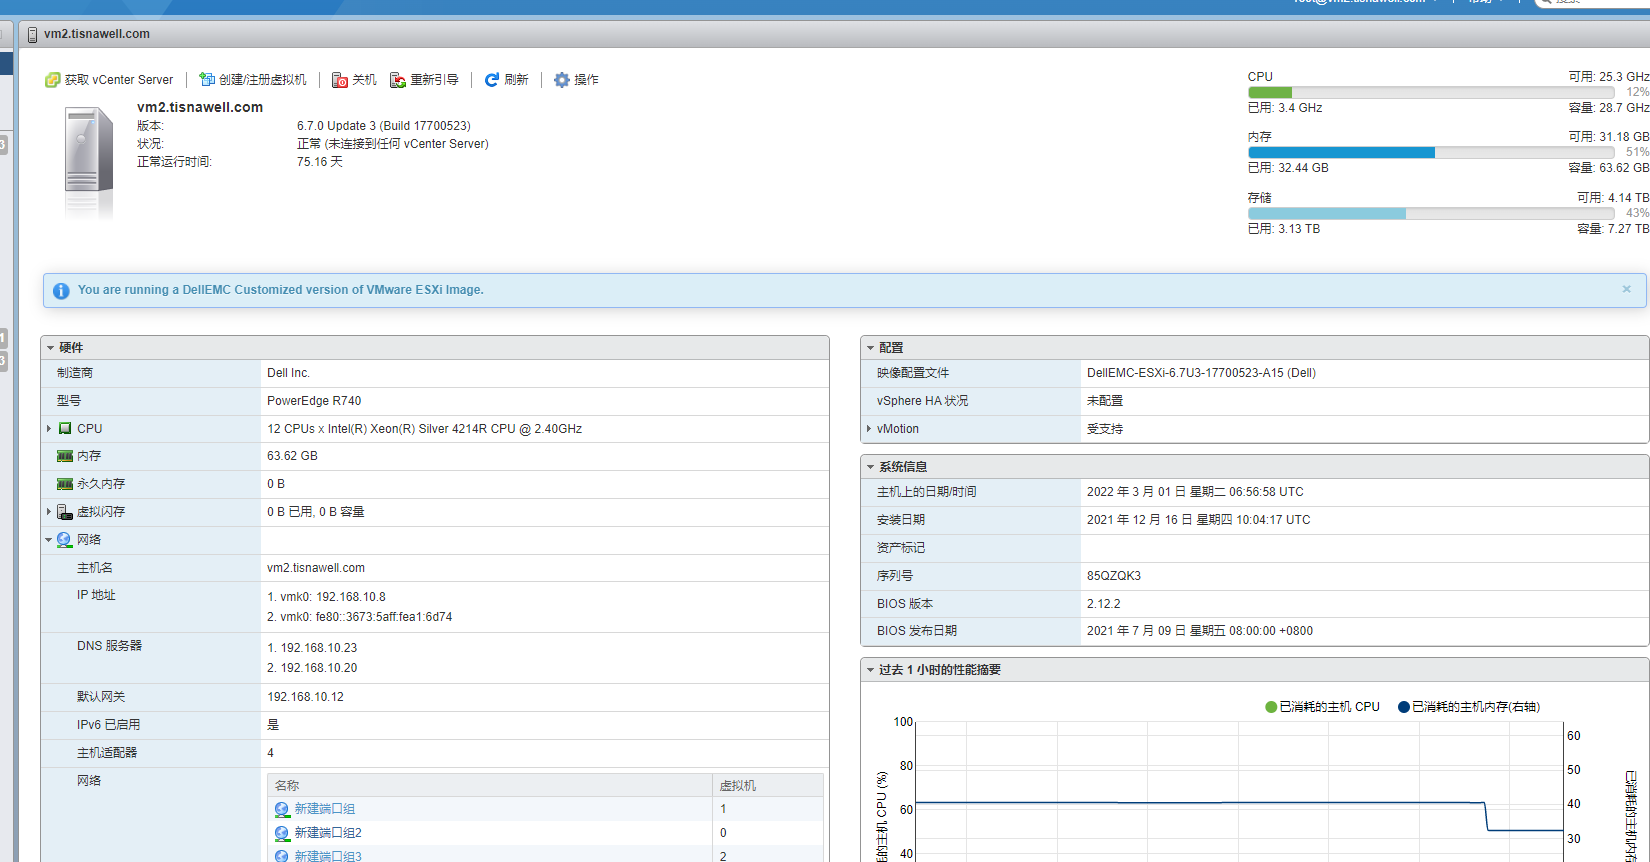Screen dimensions: 1650x862
Task: Collapse the 硬件 panel
Action: click(x=51, y=348)
